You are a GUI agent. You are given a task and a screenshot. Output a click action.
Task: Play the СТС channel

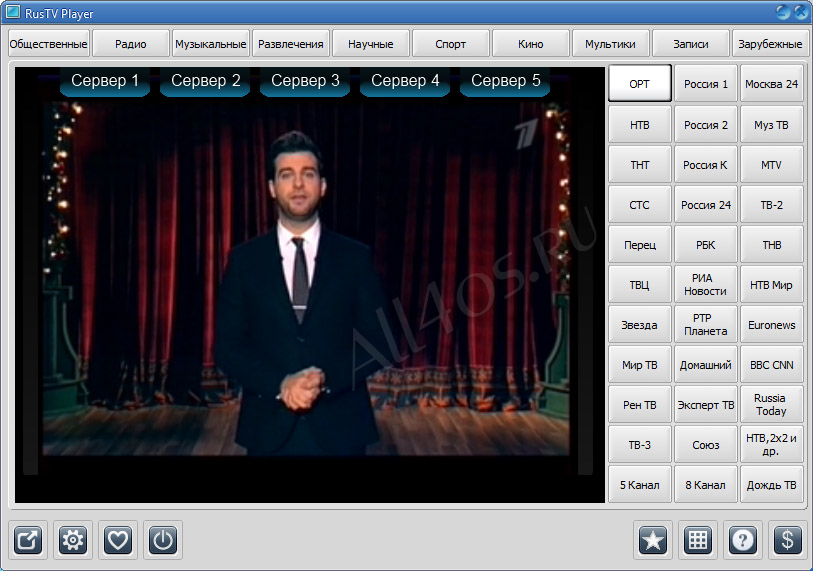[639, 204]
